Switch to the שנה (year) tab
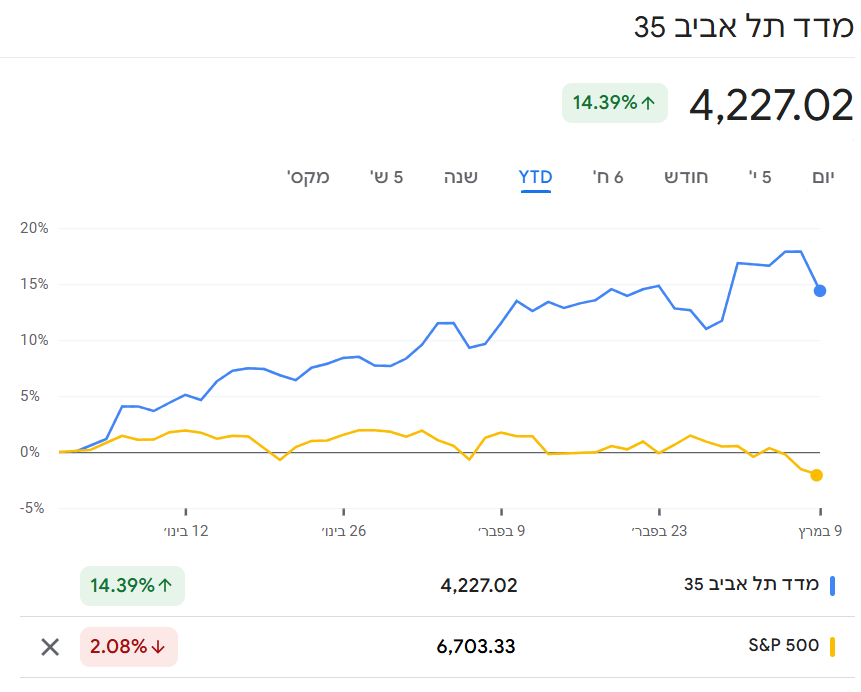This screenshot has width=861, height=692. coord(461,177)
